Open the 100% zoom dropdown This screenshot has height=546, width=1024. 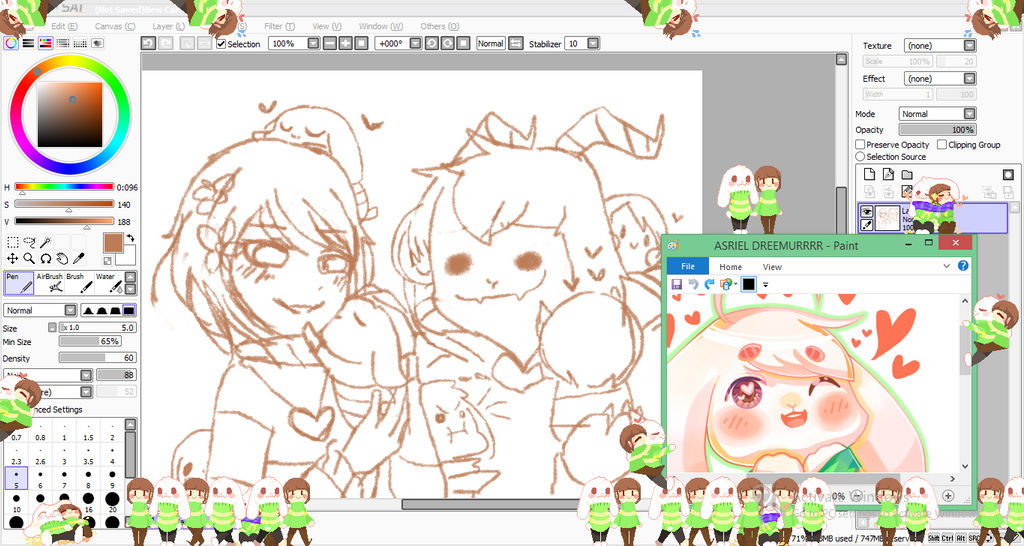(313, 43)
